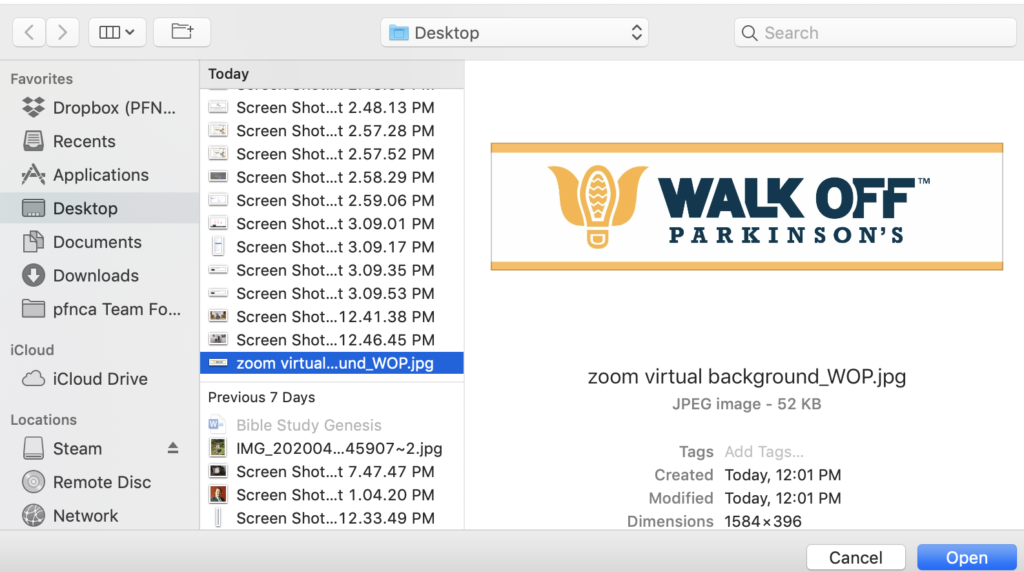Screen dimensions: 1024x572
Task: Click Add Tags... field in preview
Action: pos(763,452)
